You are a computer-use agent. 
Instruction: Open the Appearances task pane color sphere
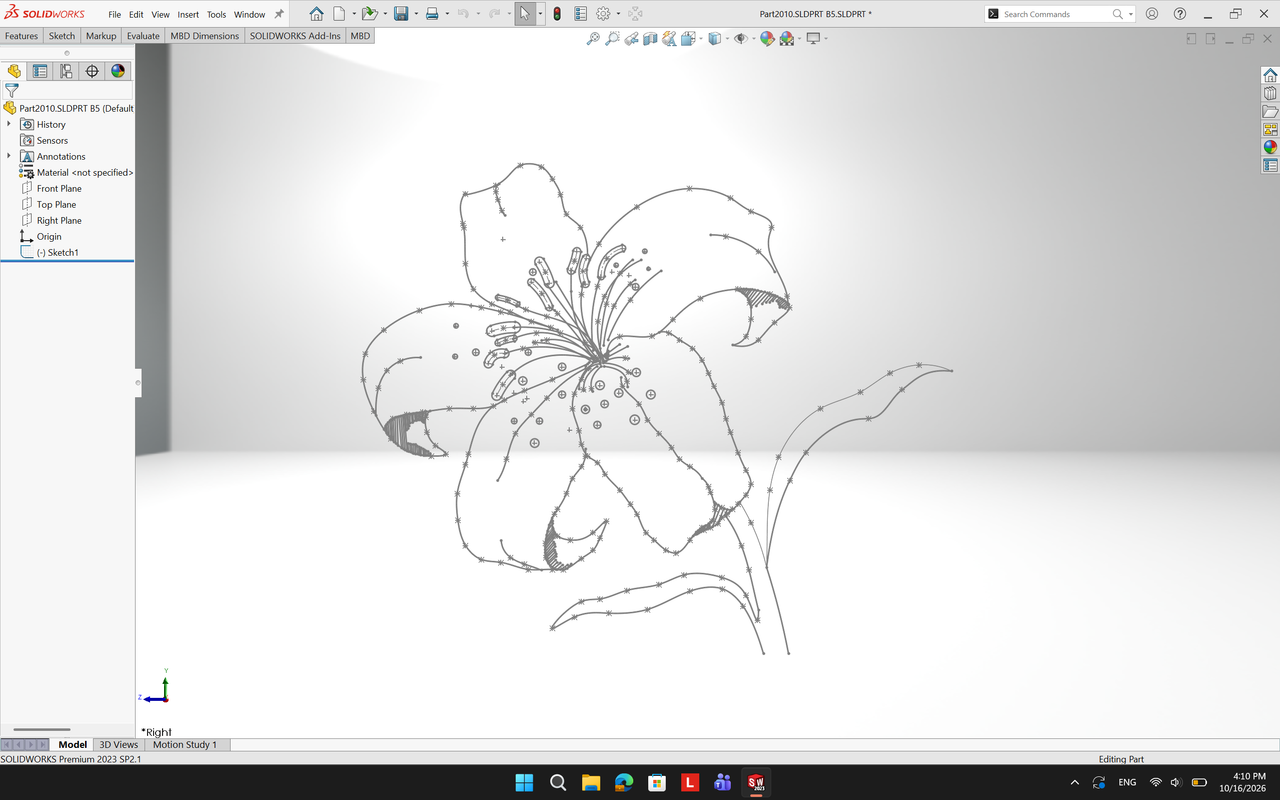[1270, 147]
